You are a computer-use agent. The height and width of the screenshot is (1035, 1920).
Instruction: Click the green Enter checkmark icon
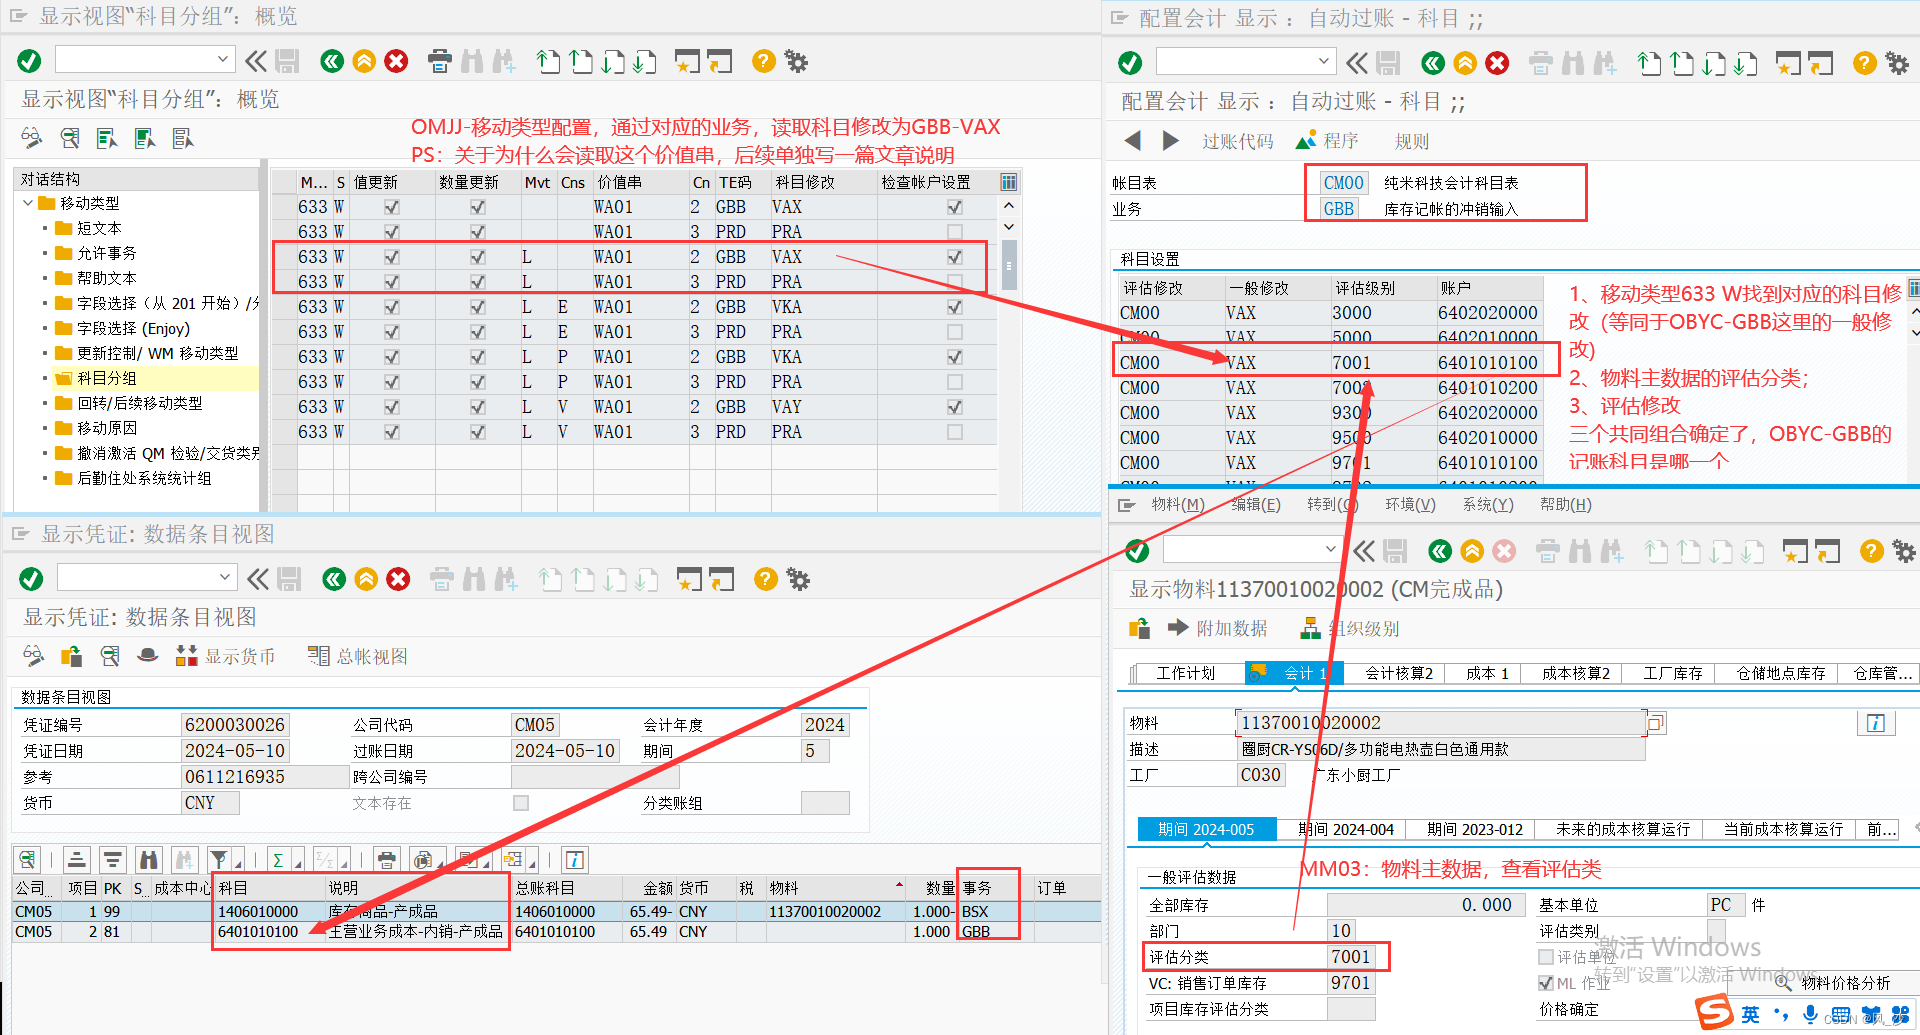click(28, 60)
